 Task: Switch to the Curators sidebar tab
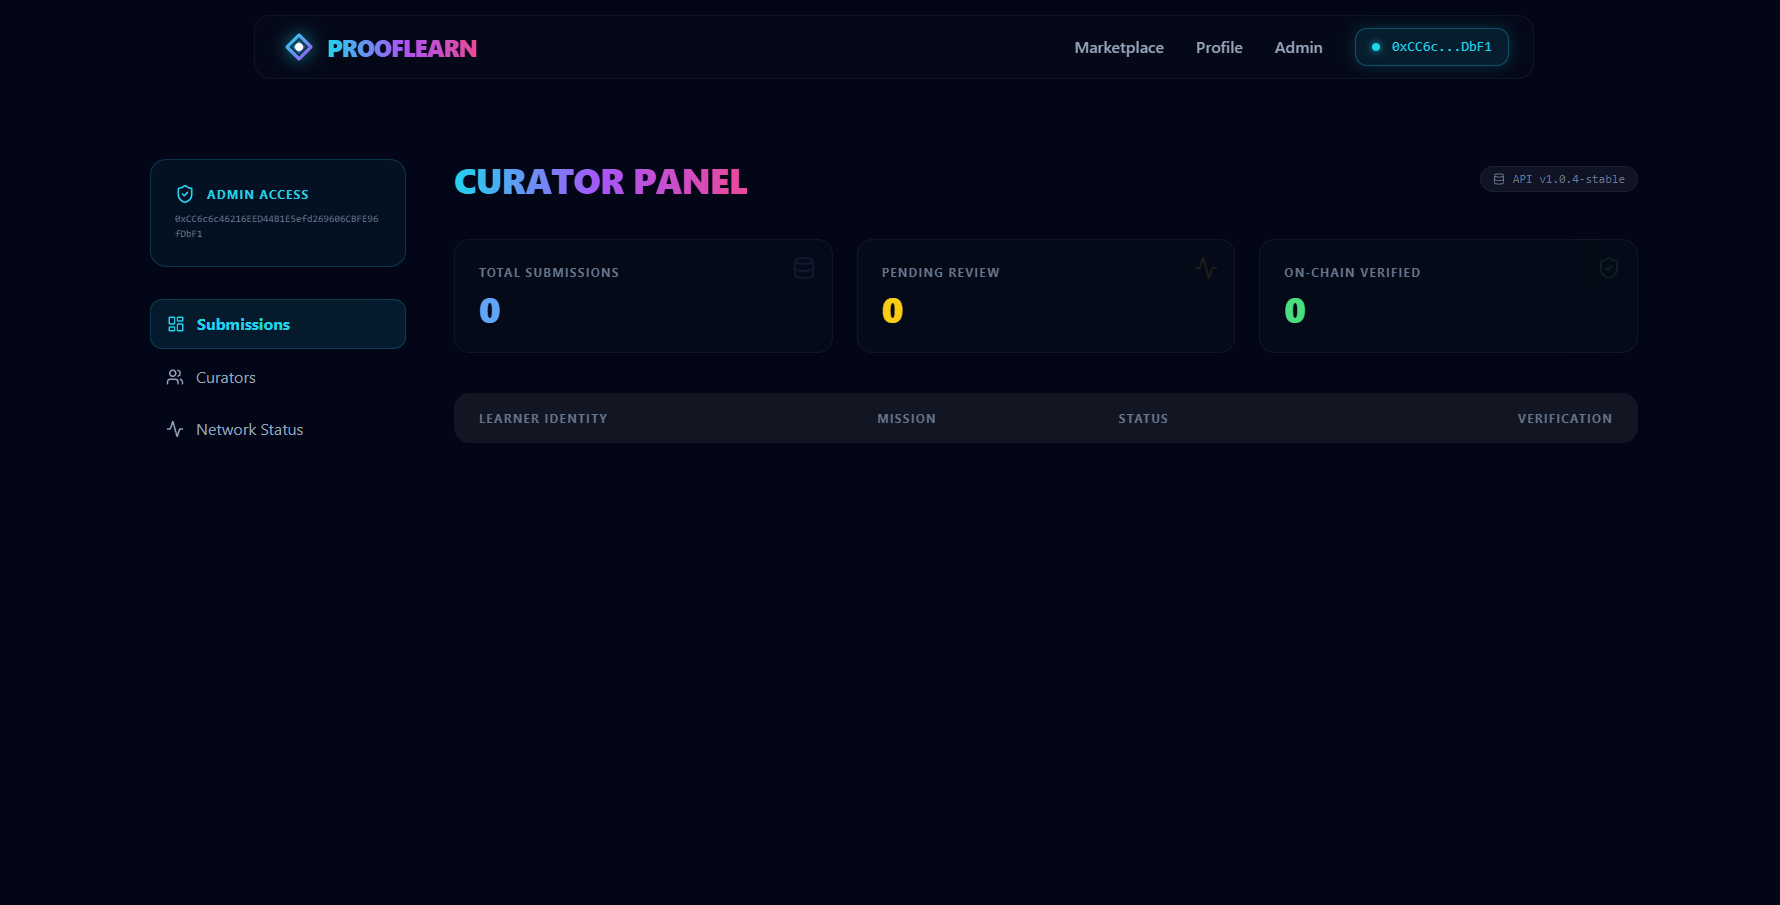point(226,377)
